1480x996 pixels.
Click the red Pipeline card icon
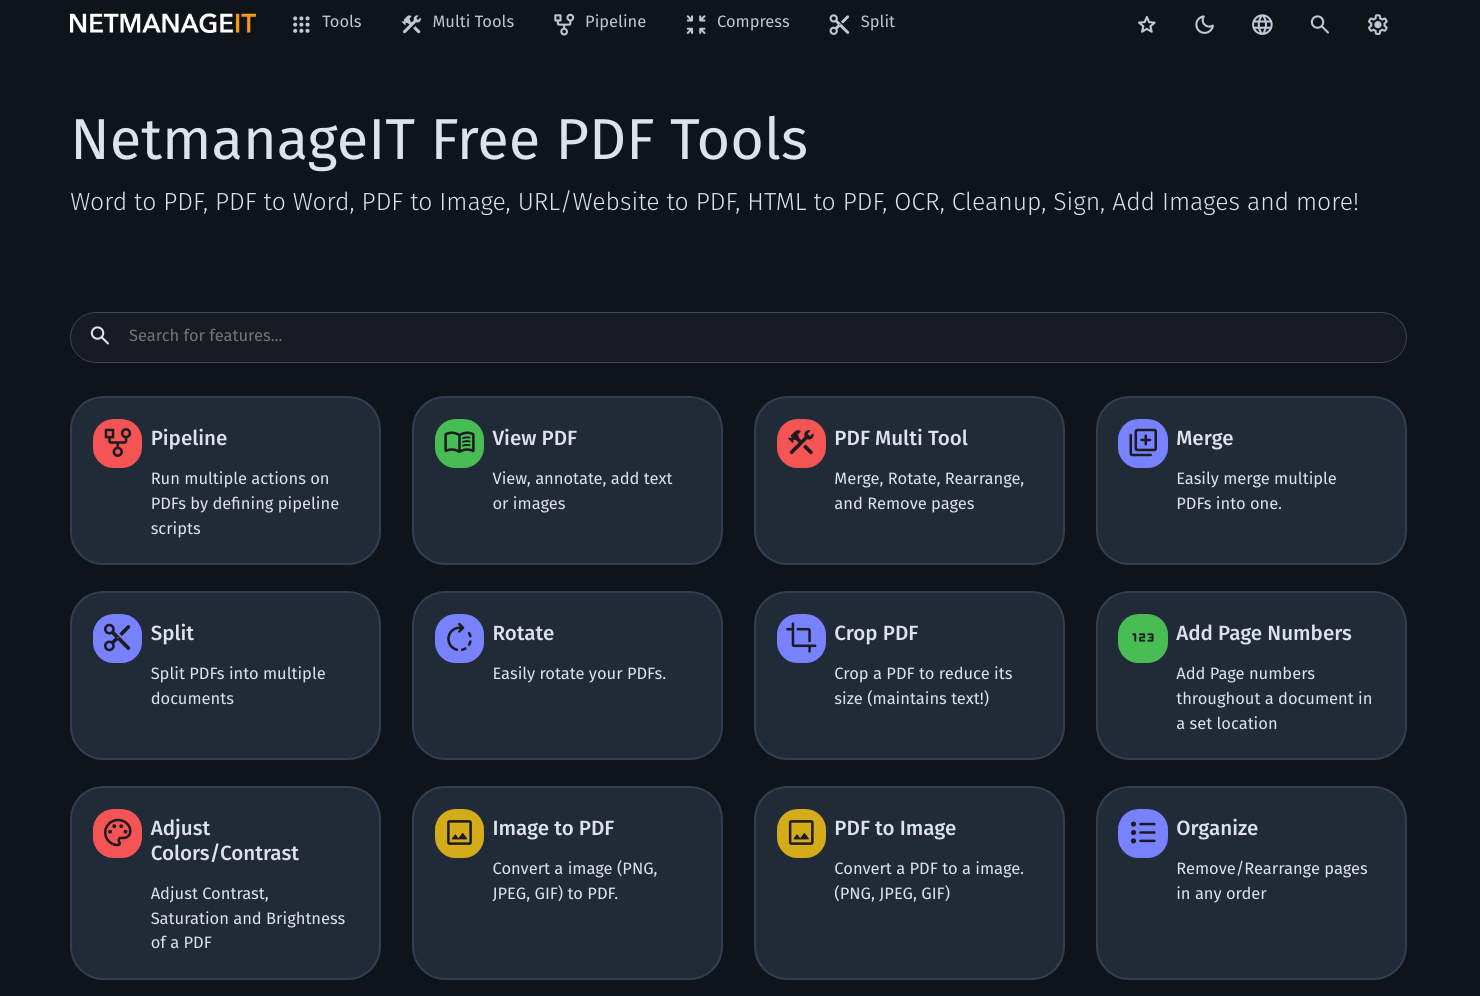117,443
